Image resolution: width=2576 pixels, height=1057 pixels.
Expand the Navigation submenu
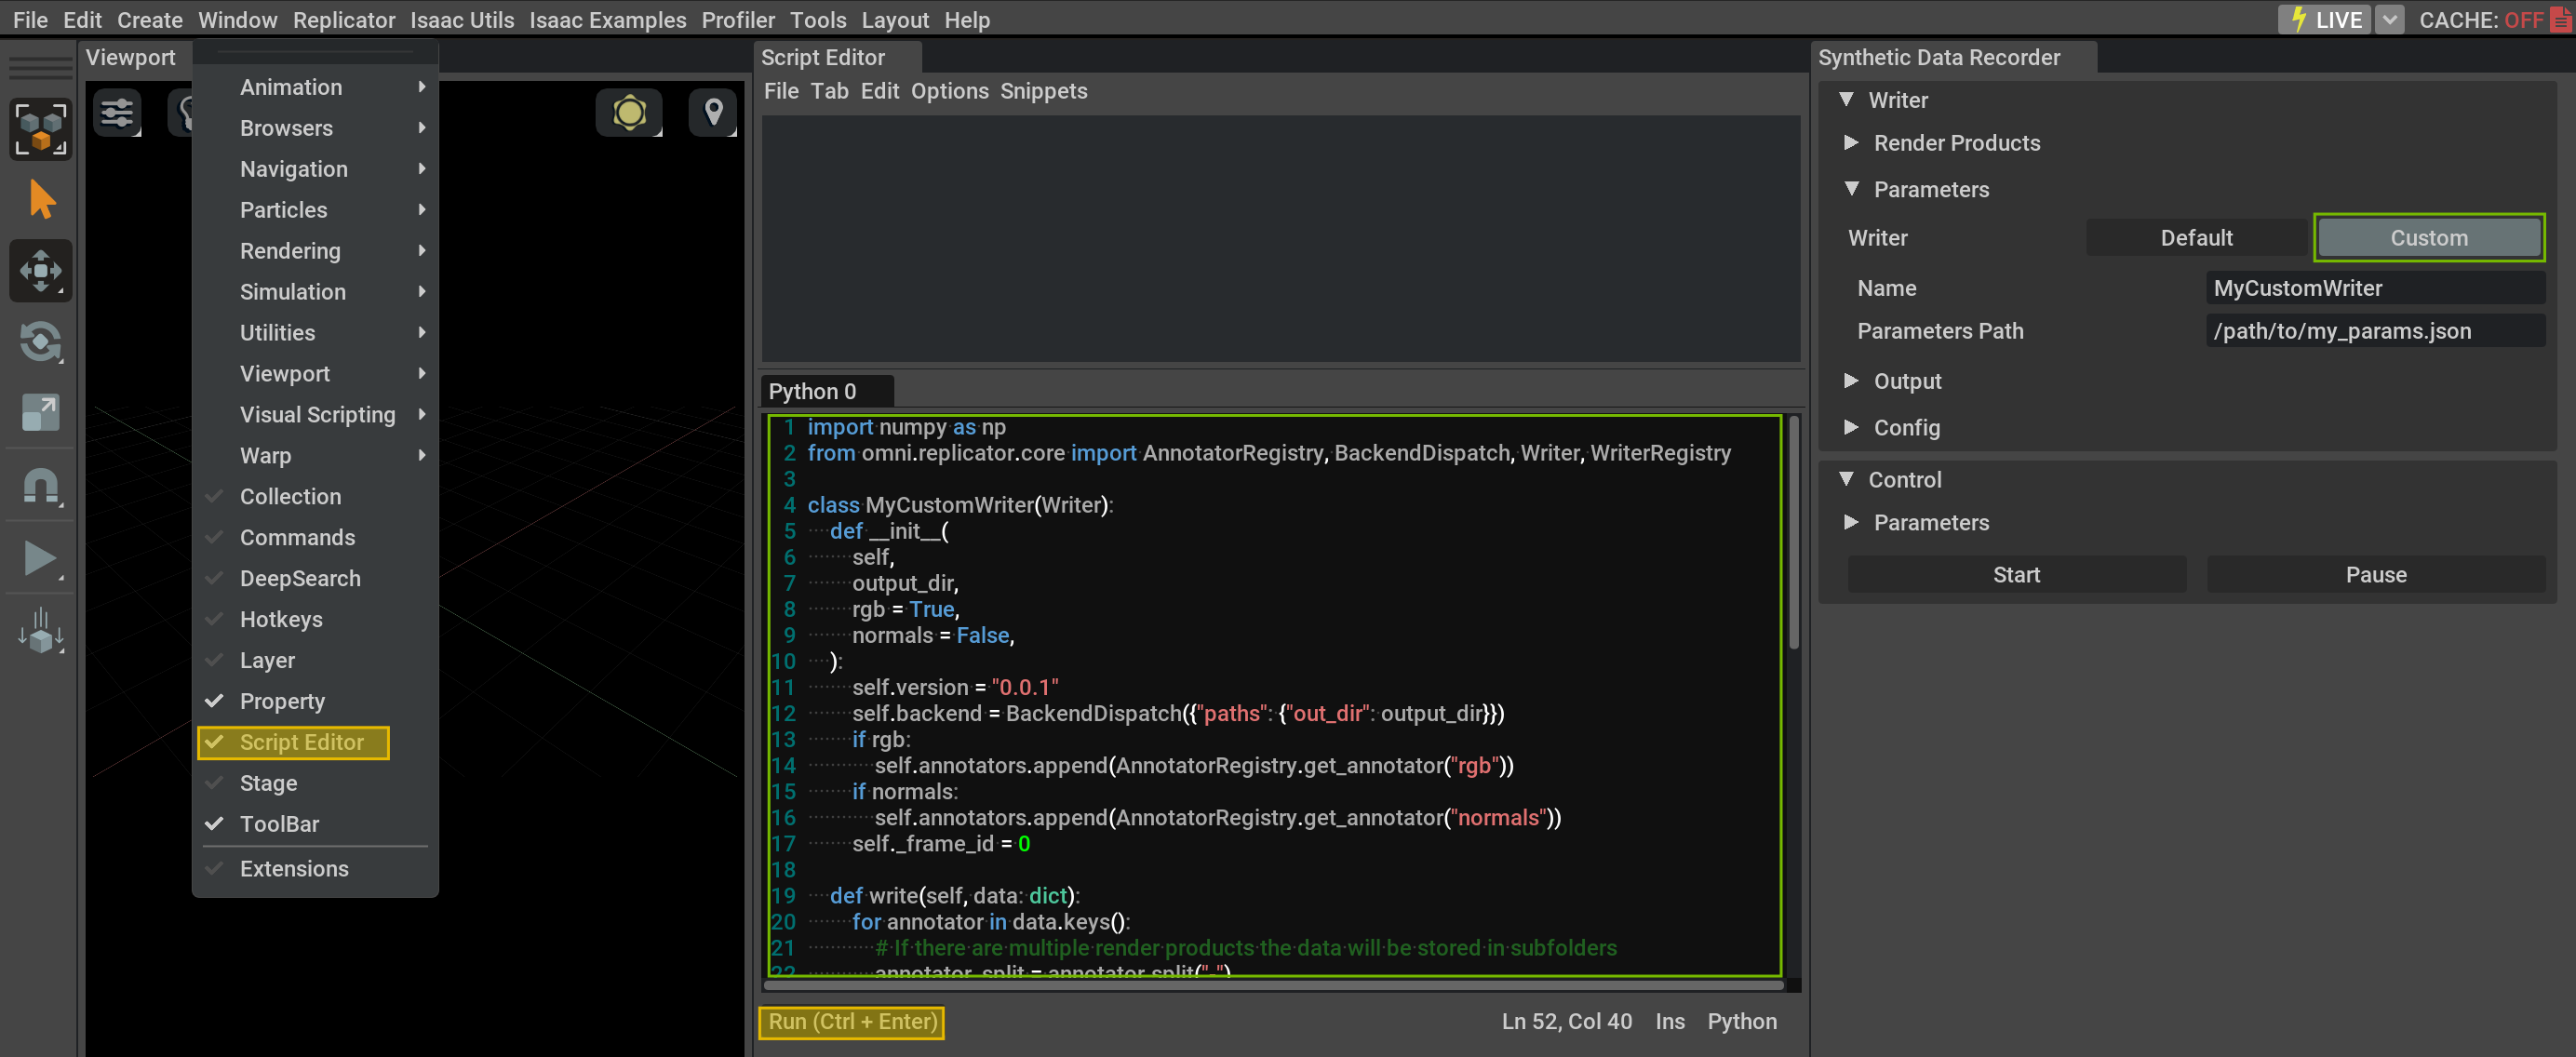coord(315,169)
